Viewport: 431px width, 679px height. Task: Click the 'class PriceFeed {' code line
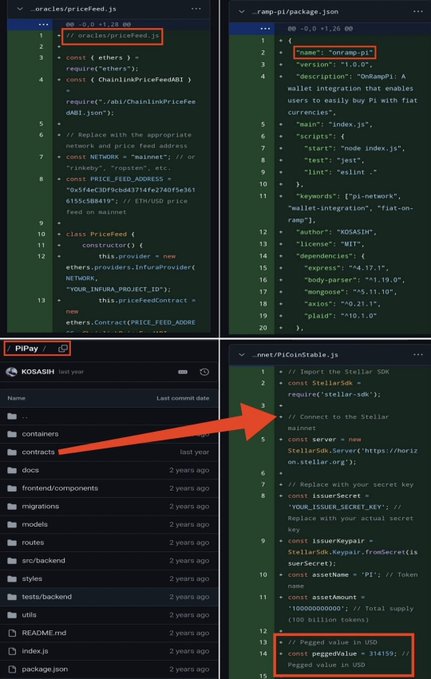pos(100,234)
